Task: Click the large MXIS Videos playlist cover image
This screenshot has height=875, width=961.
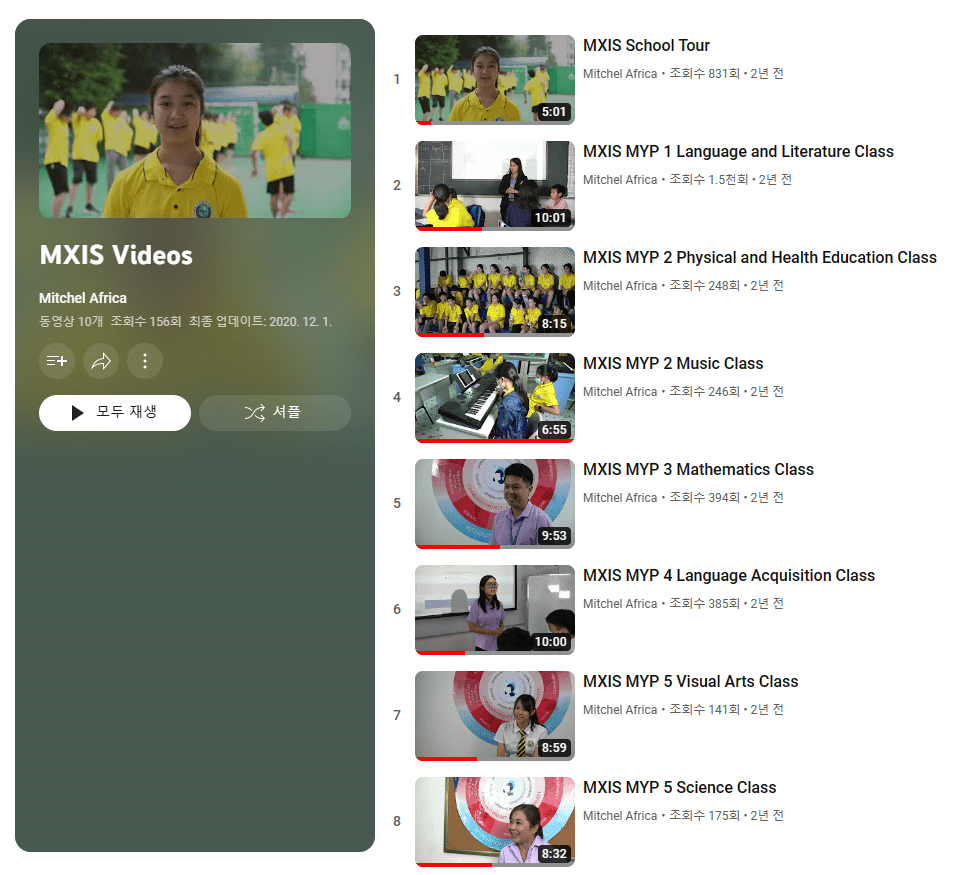Action: point(195,130)
